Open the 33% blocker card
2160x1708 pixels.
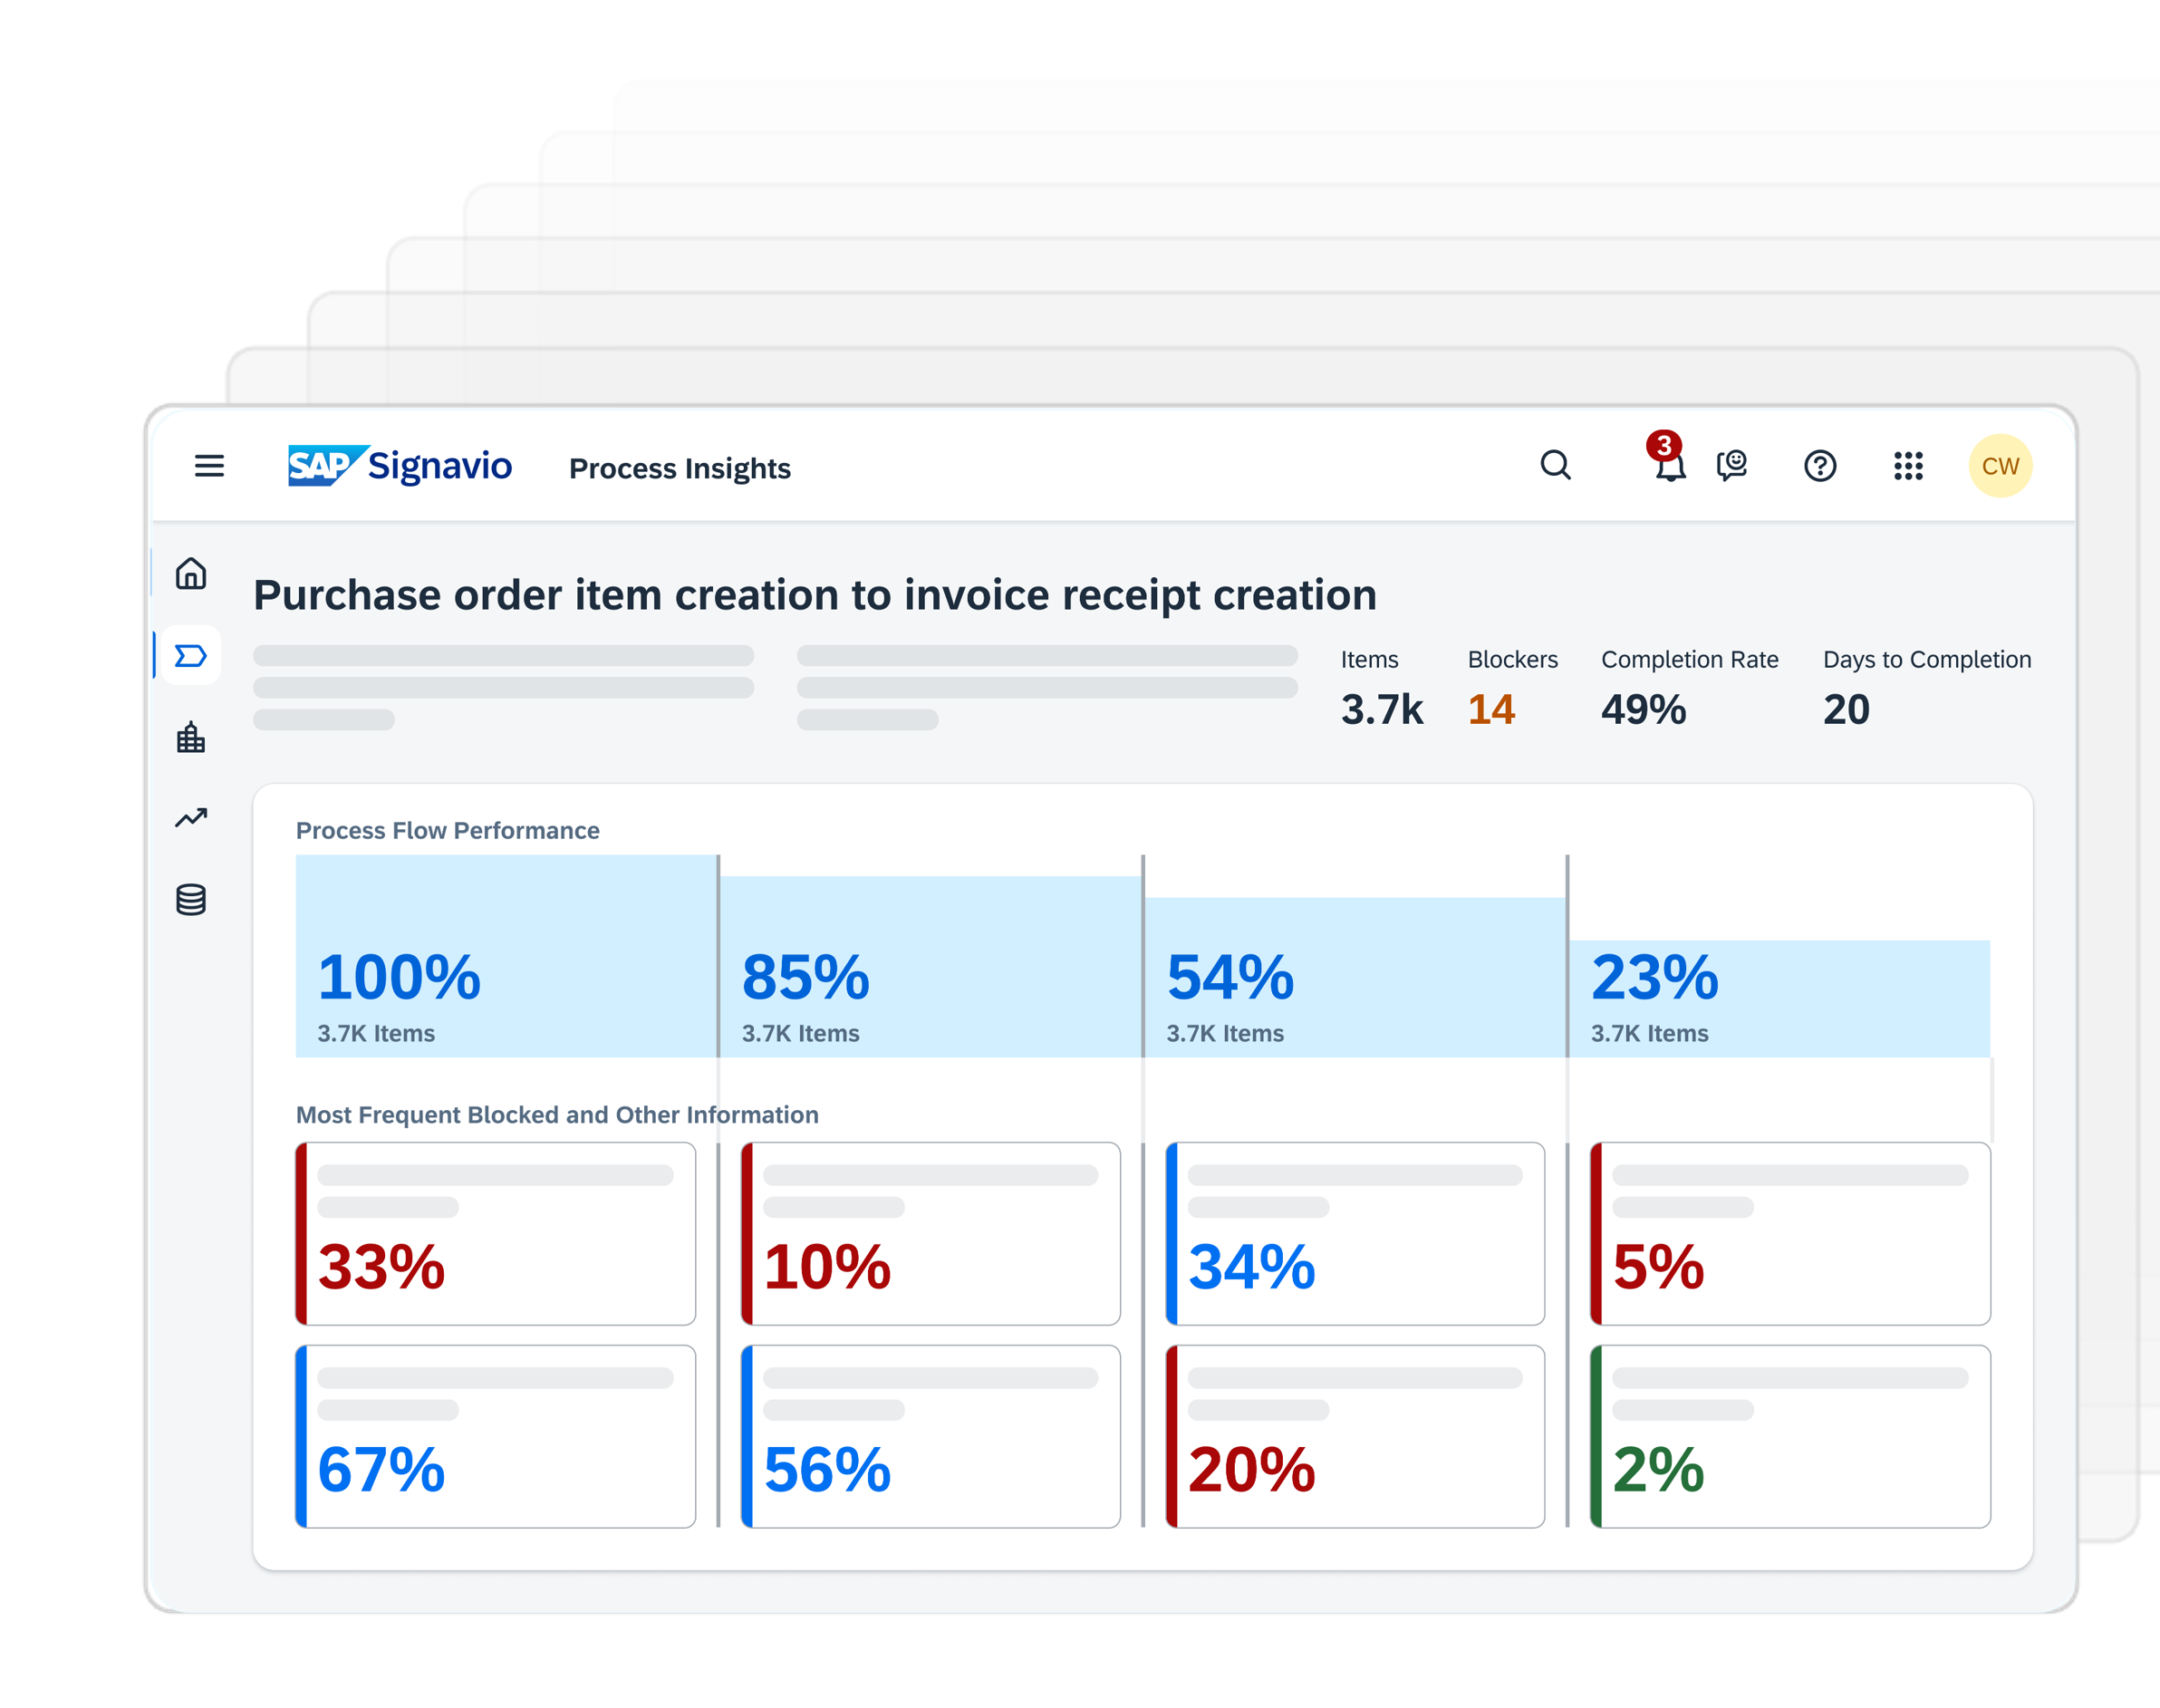click(496, 1234)
